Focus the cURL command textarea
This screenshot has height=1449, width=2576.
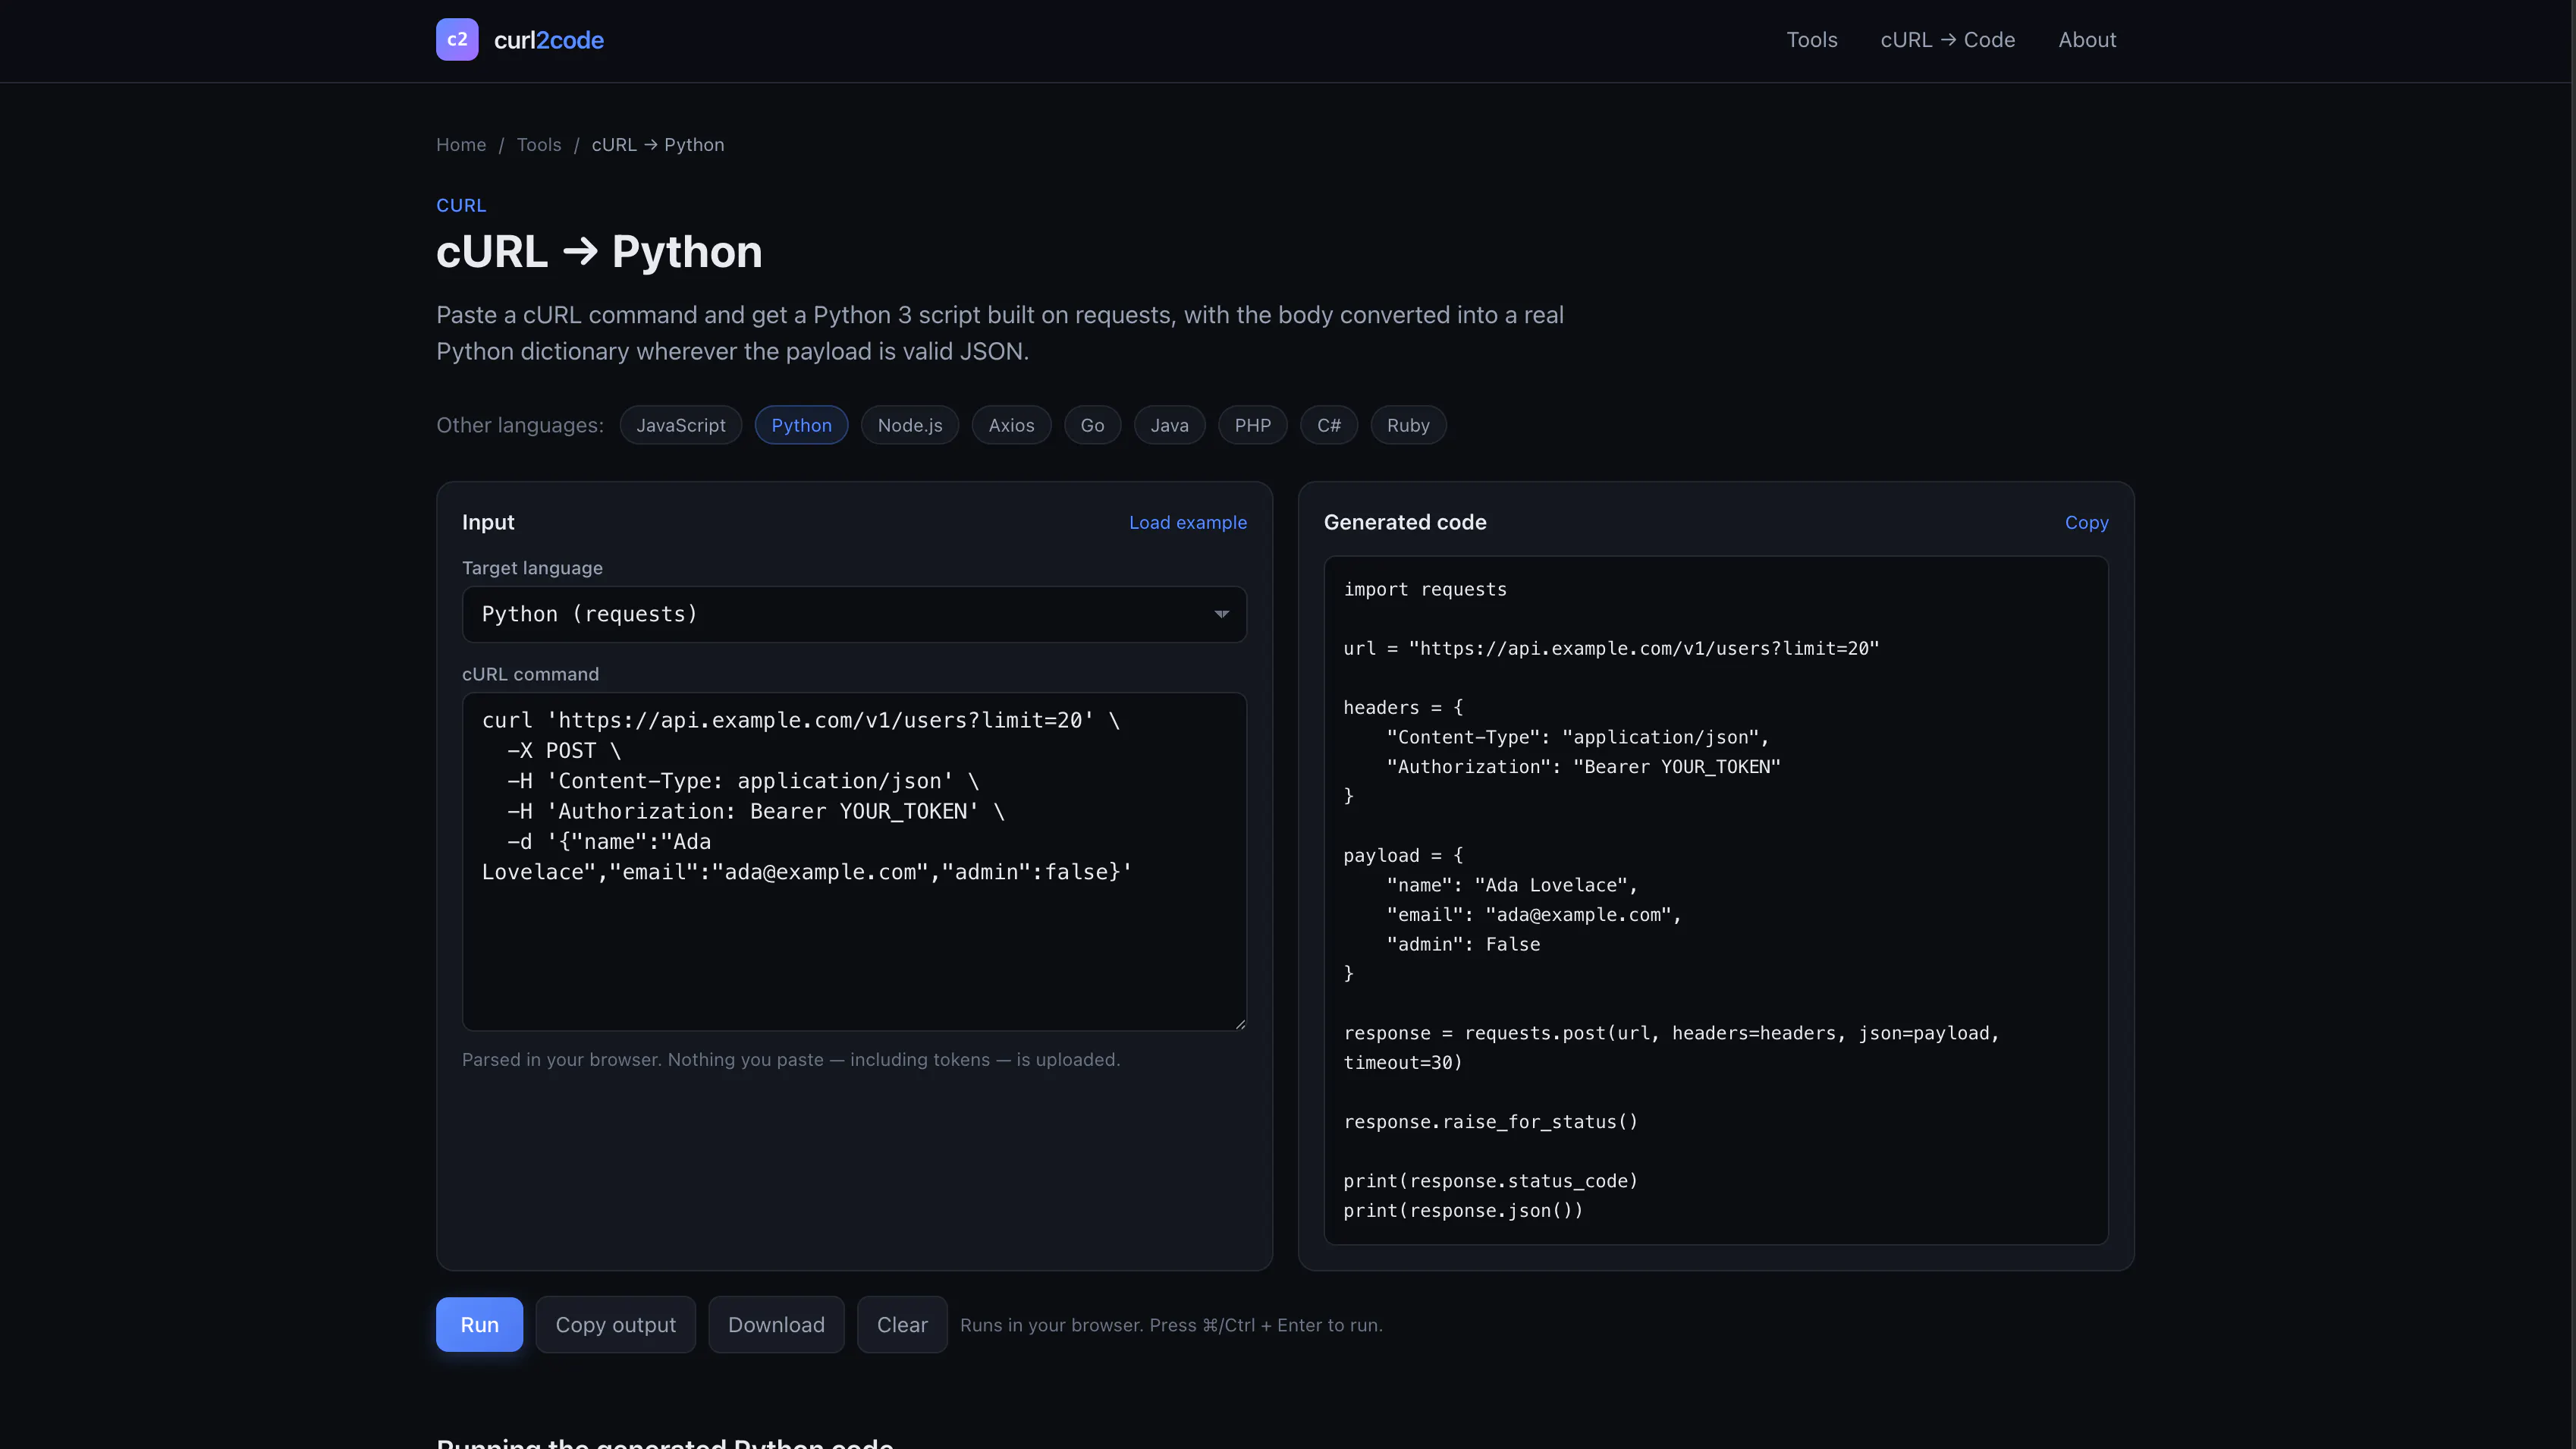click(x=854, y=861)
